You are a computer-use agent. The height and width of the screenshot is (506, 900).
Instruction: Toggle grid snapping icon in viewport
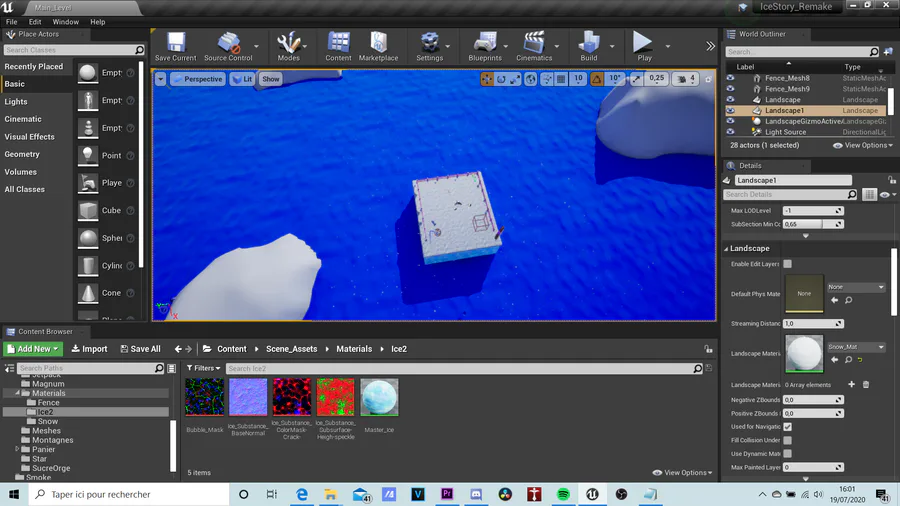pos(561,79)
